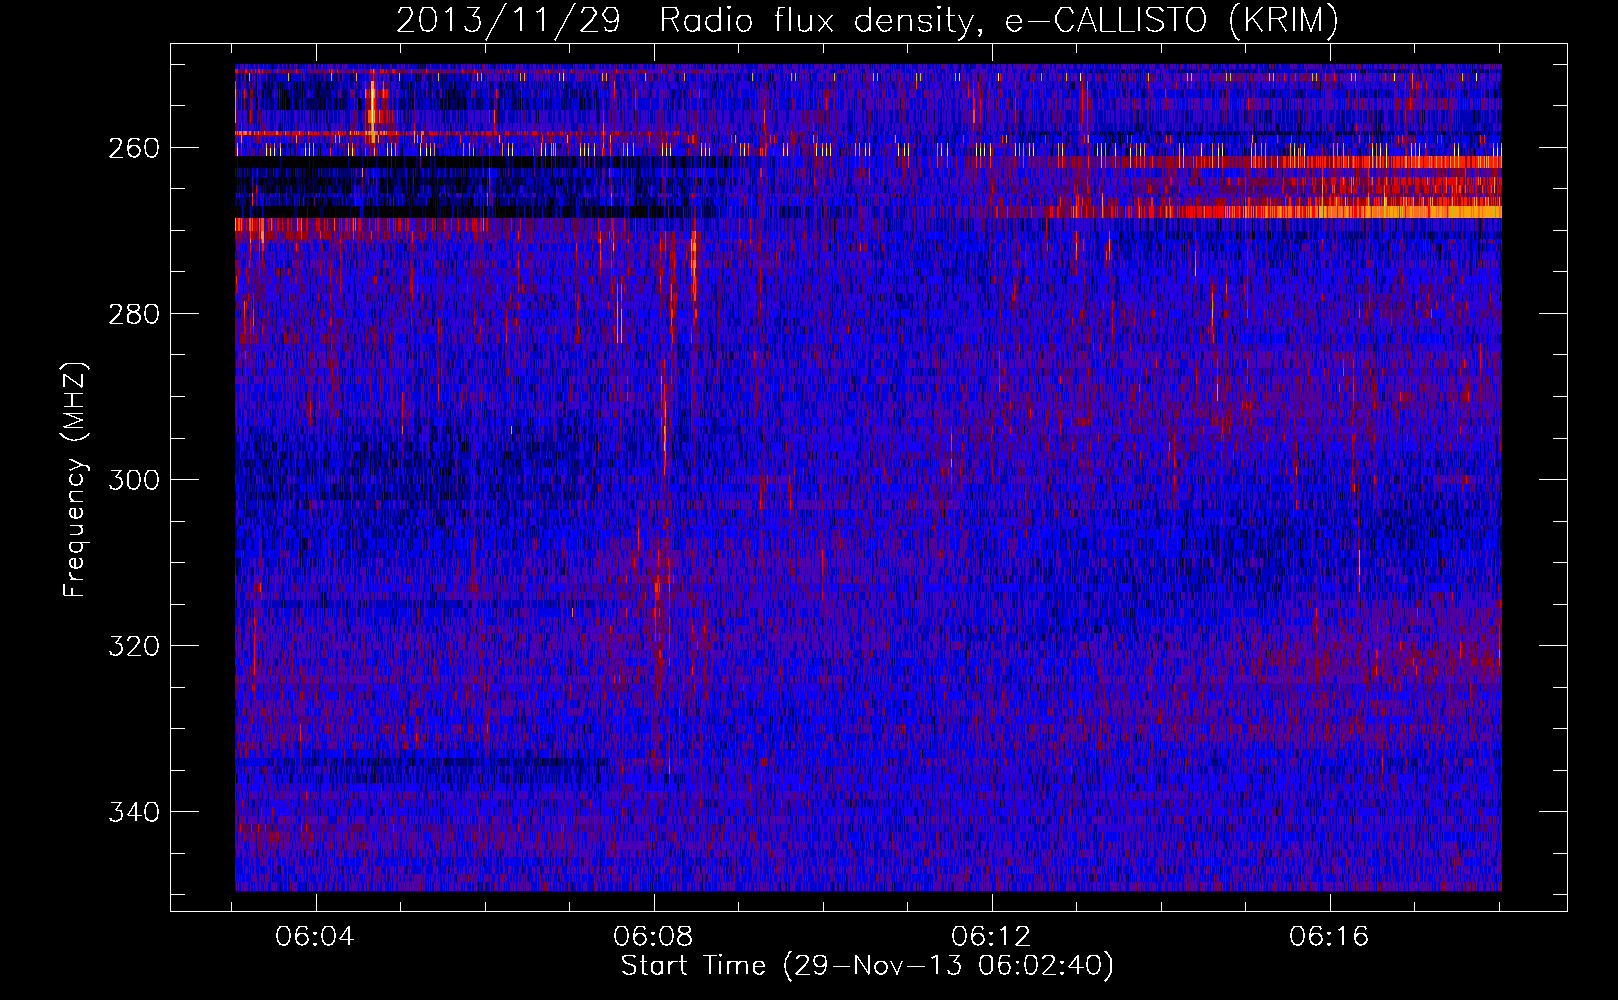Click the 'Start Time (29-Nov-13 06:02:40)' x-axis label

pos(867,966)
